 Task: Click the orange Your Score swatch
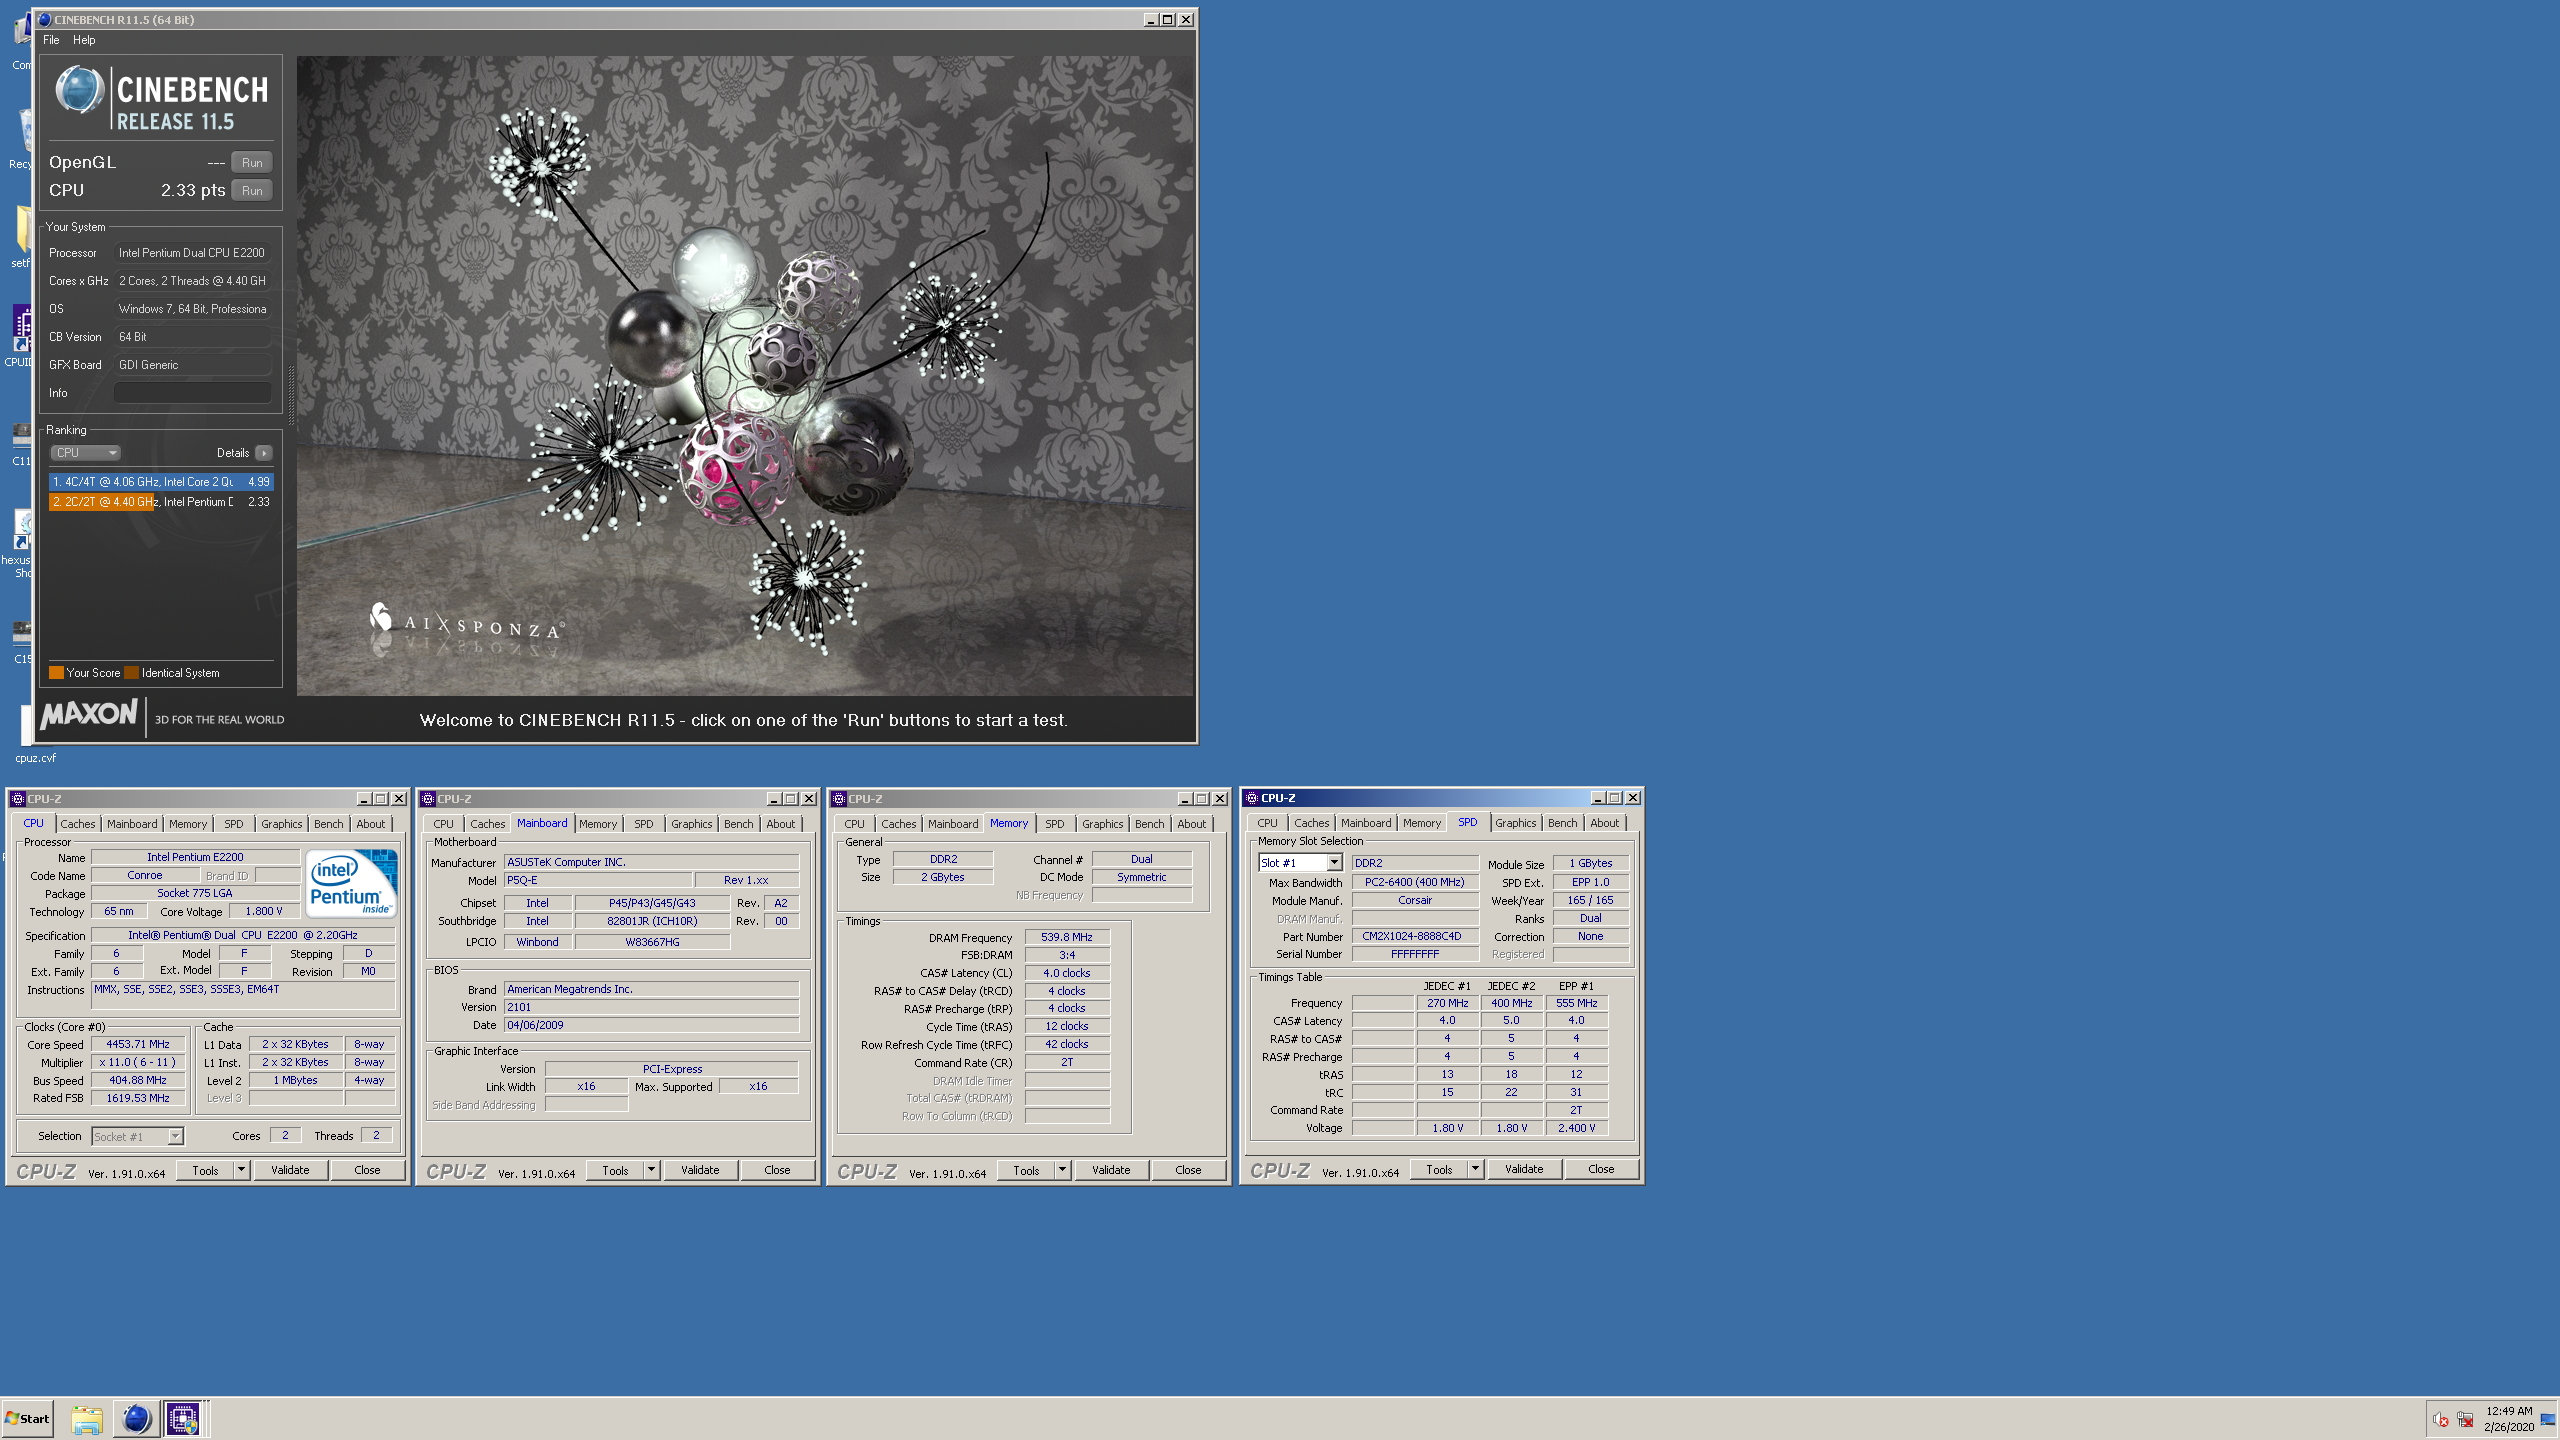tap(57, 673)
